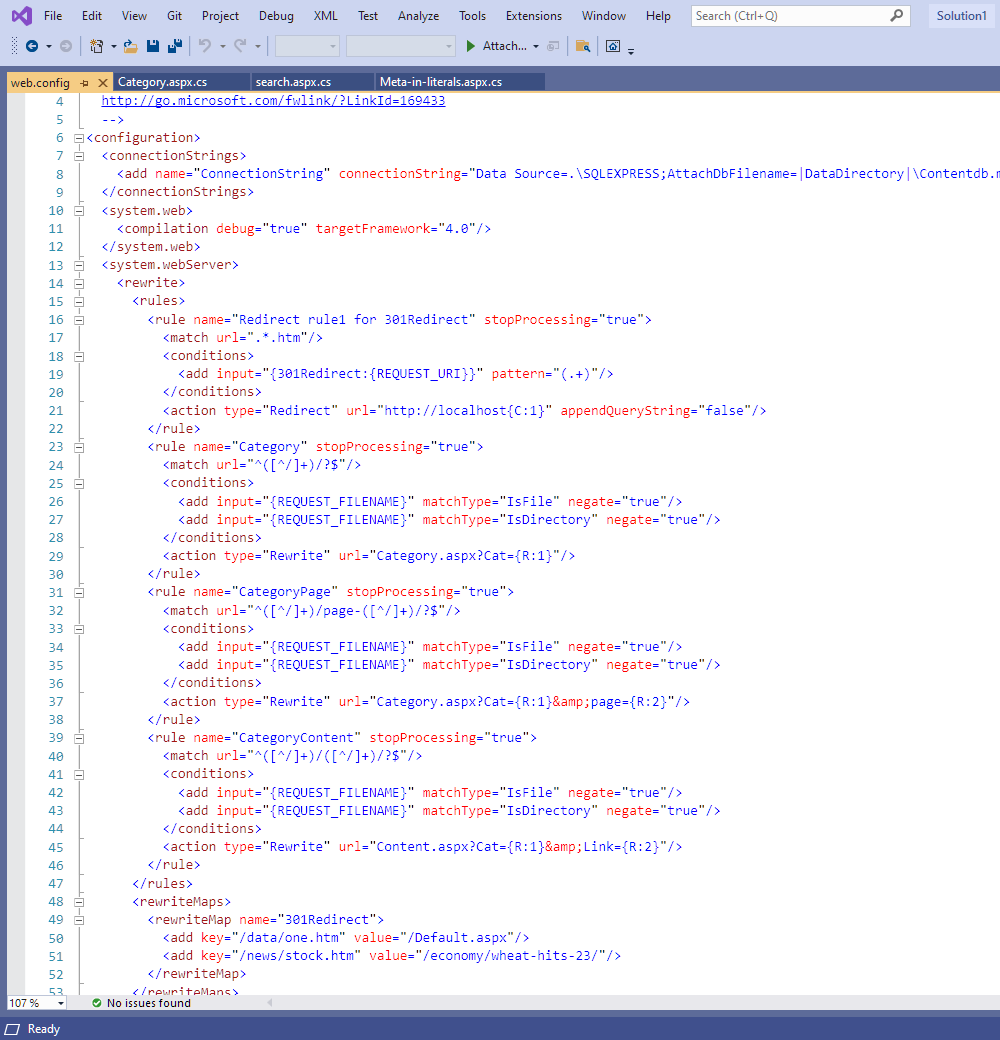1000x1040 pixels.
Task: Pin the web.config tab with the pin icon
Action: 84,83
